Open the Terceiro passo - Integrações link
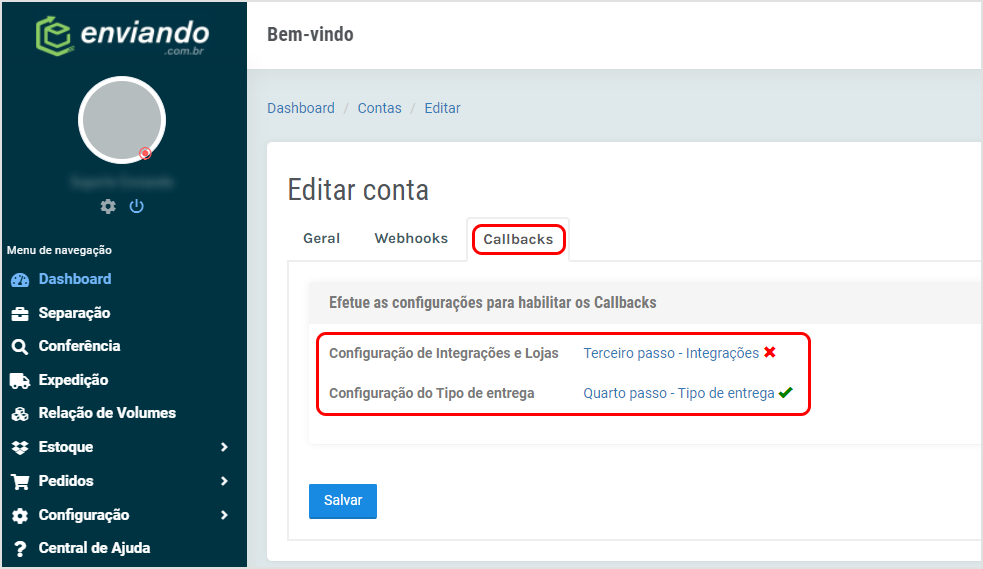 pyautogui.click(x=671, y=353)
